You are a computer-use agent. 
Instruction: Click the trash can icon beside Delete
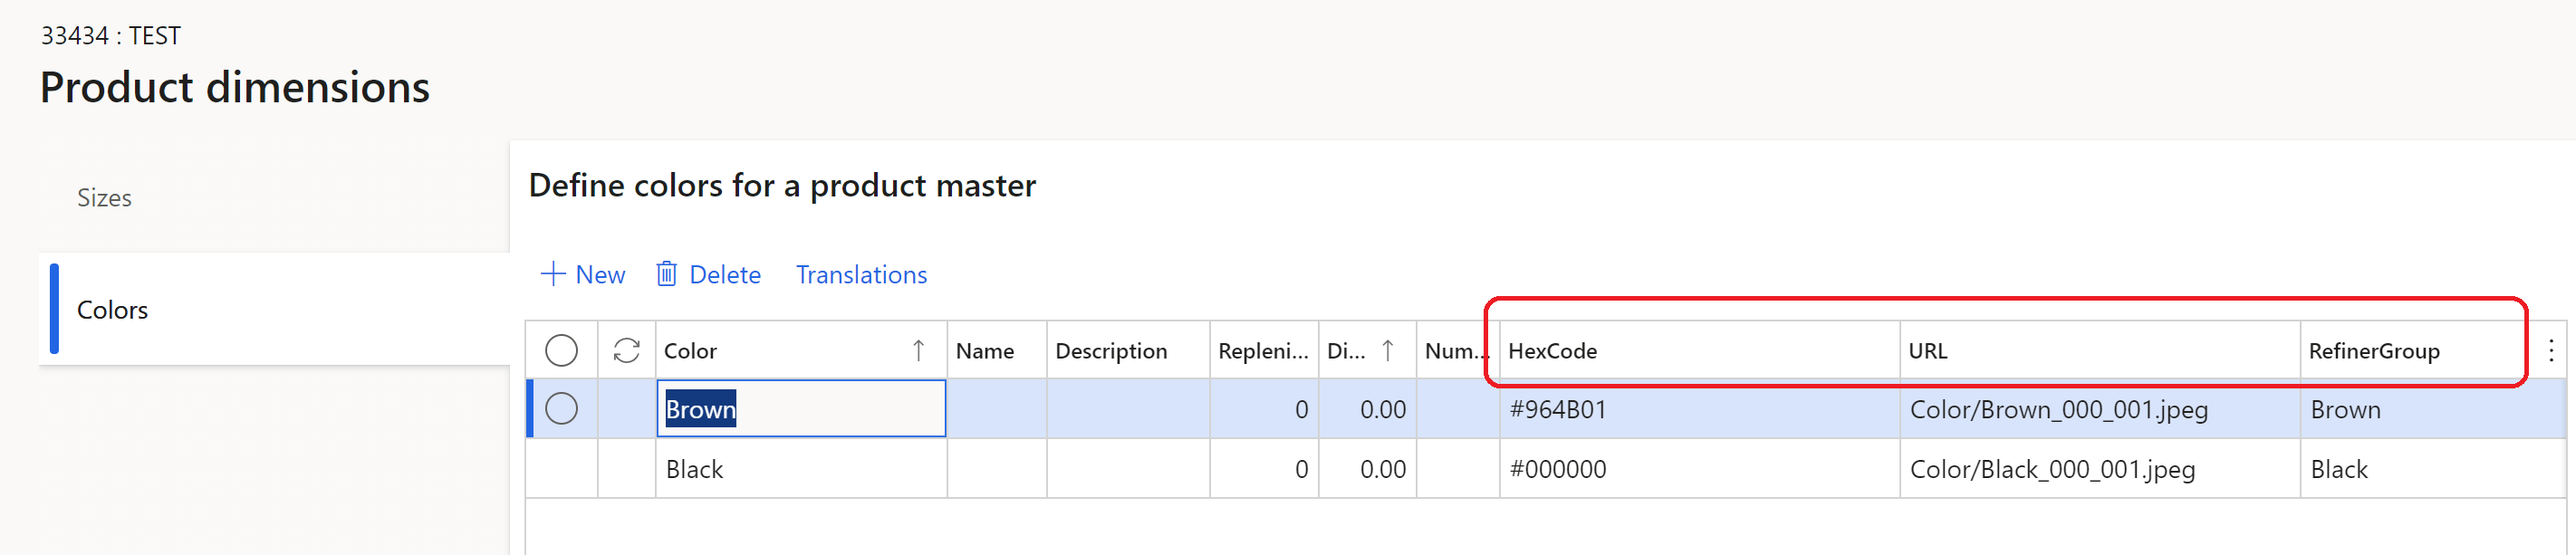point(666,274)
